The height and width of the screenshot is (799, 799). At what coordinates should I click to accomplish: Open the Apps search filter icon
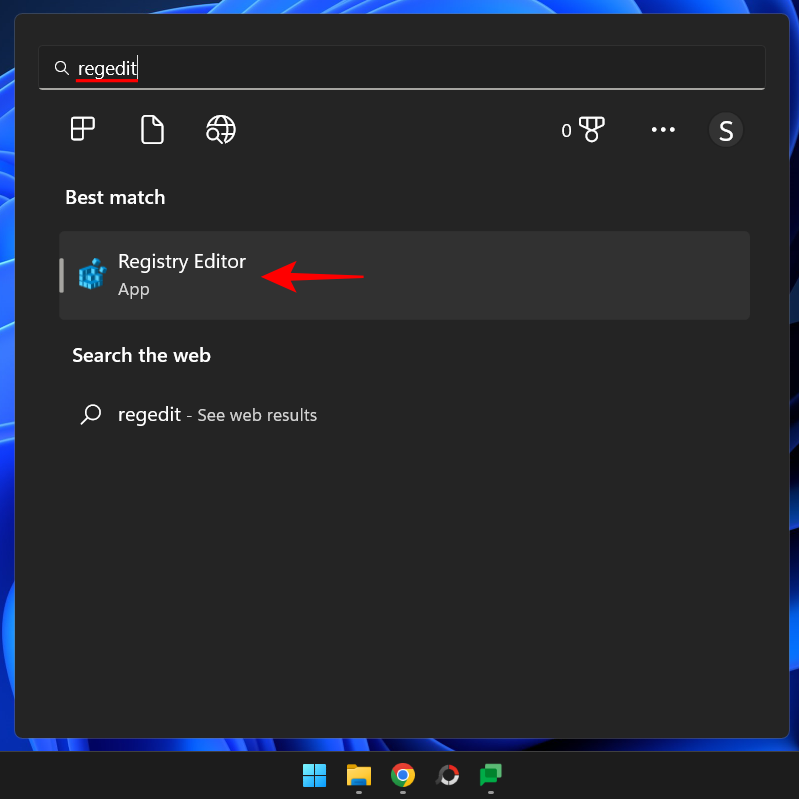point(83,129)
